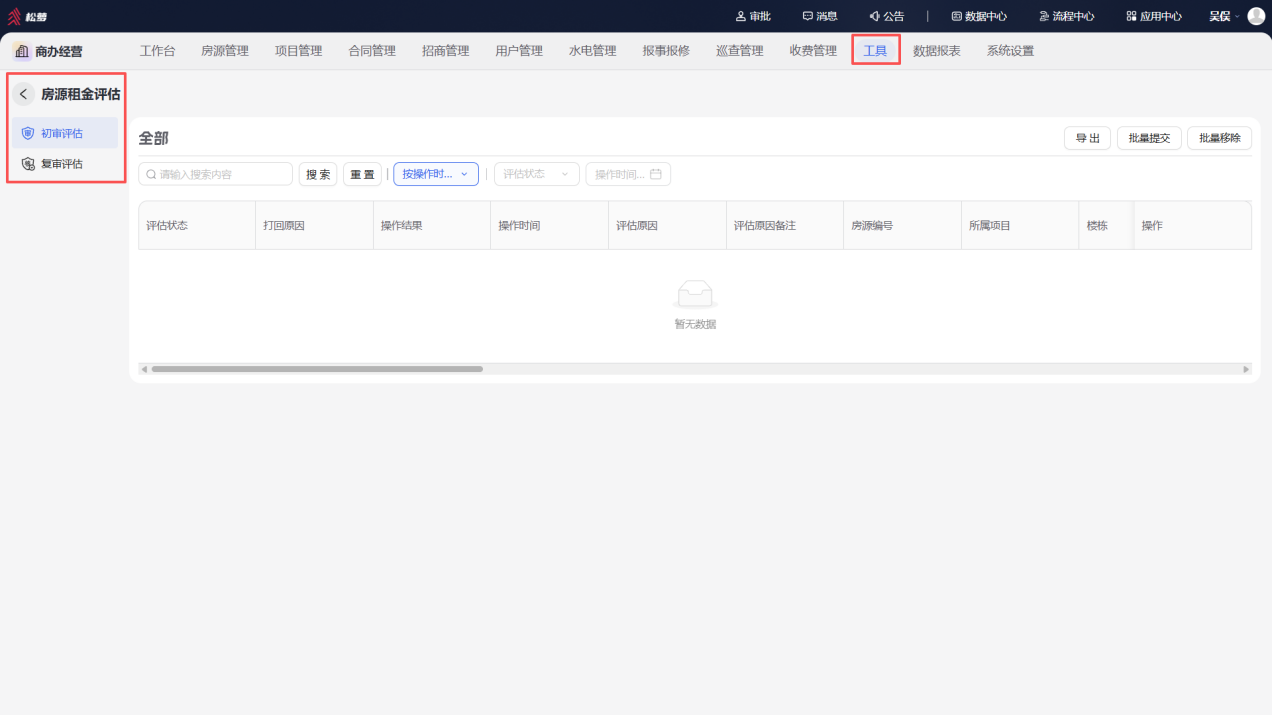Click the right arrow of horizontal scrollbar

point(1246,369)
